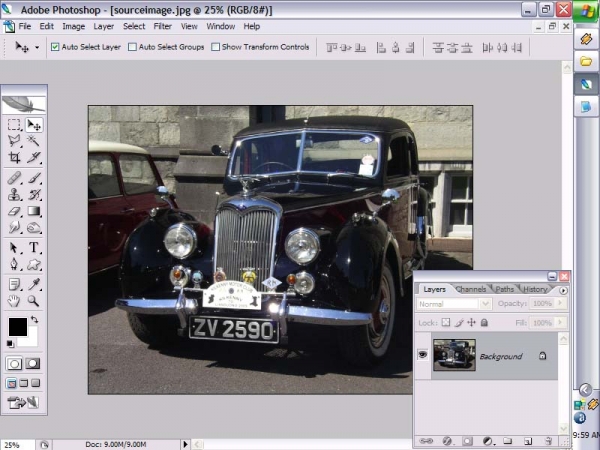This screenshot has width=600, height=450.
Task: Click the add layer style icon
Action: coord(447,441)
